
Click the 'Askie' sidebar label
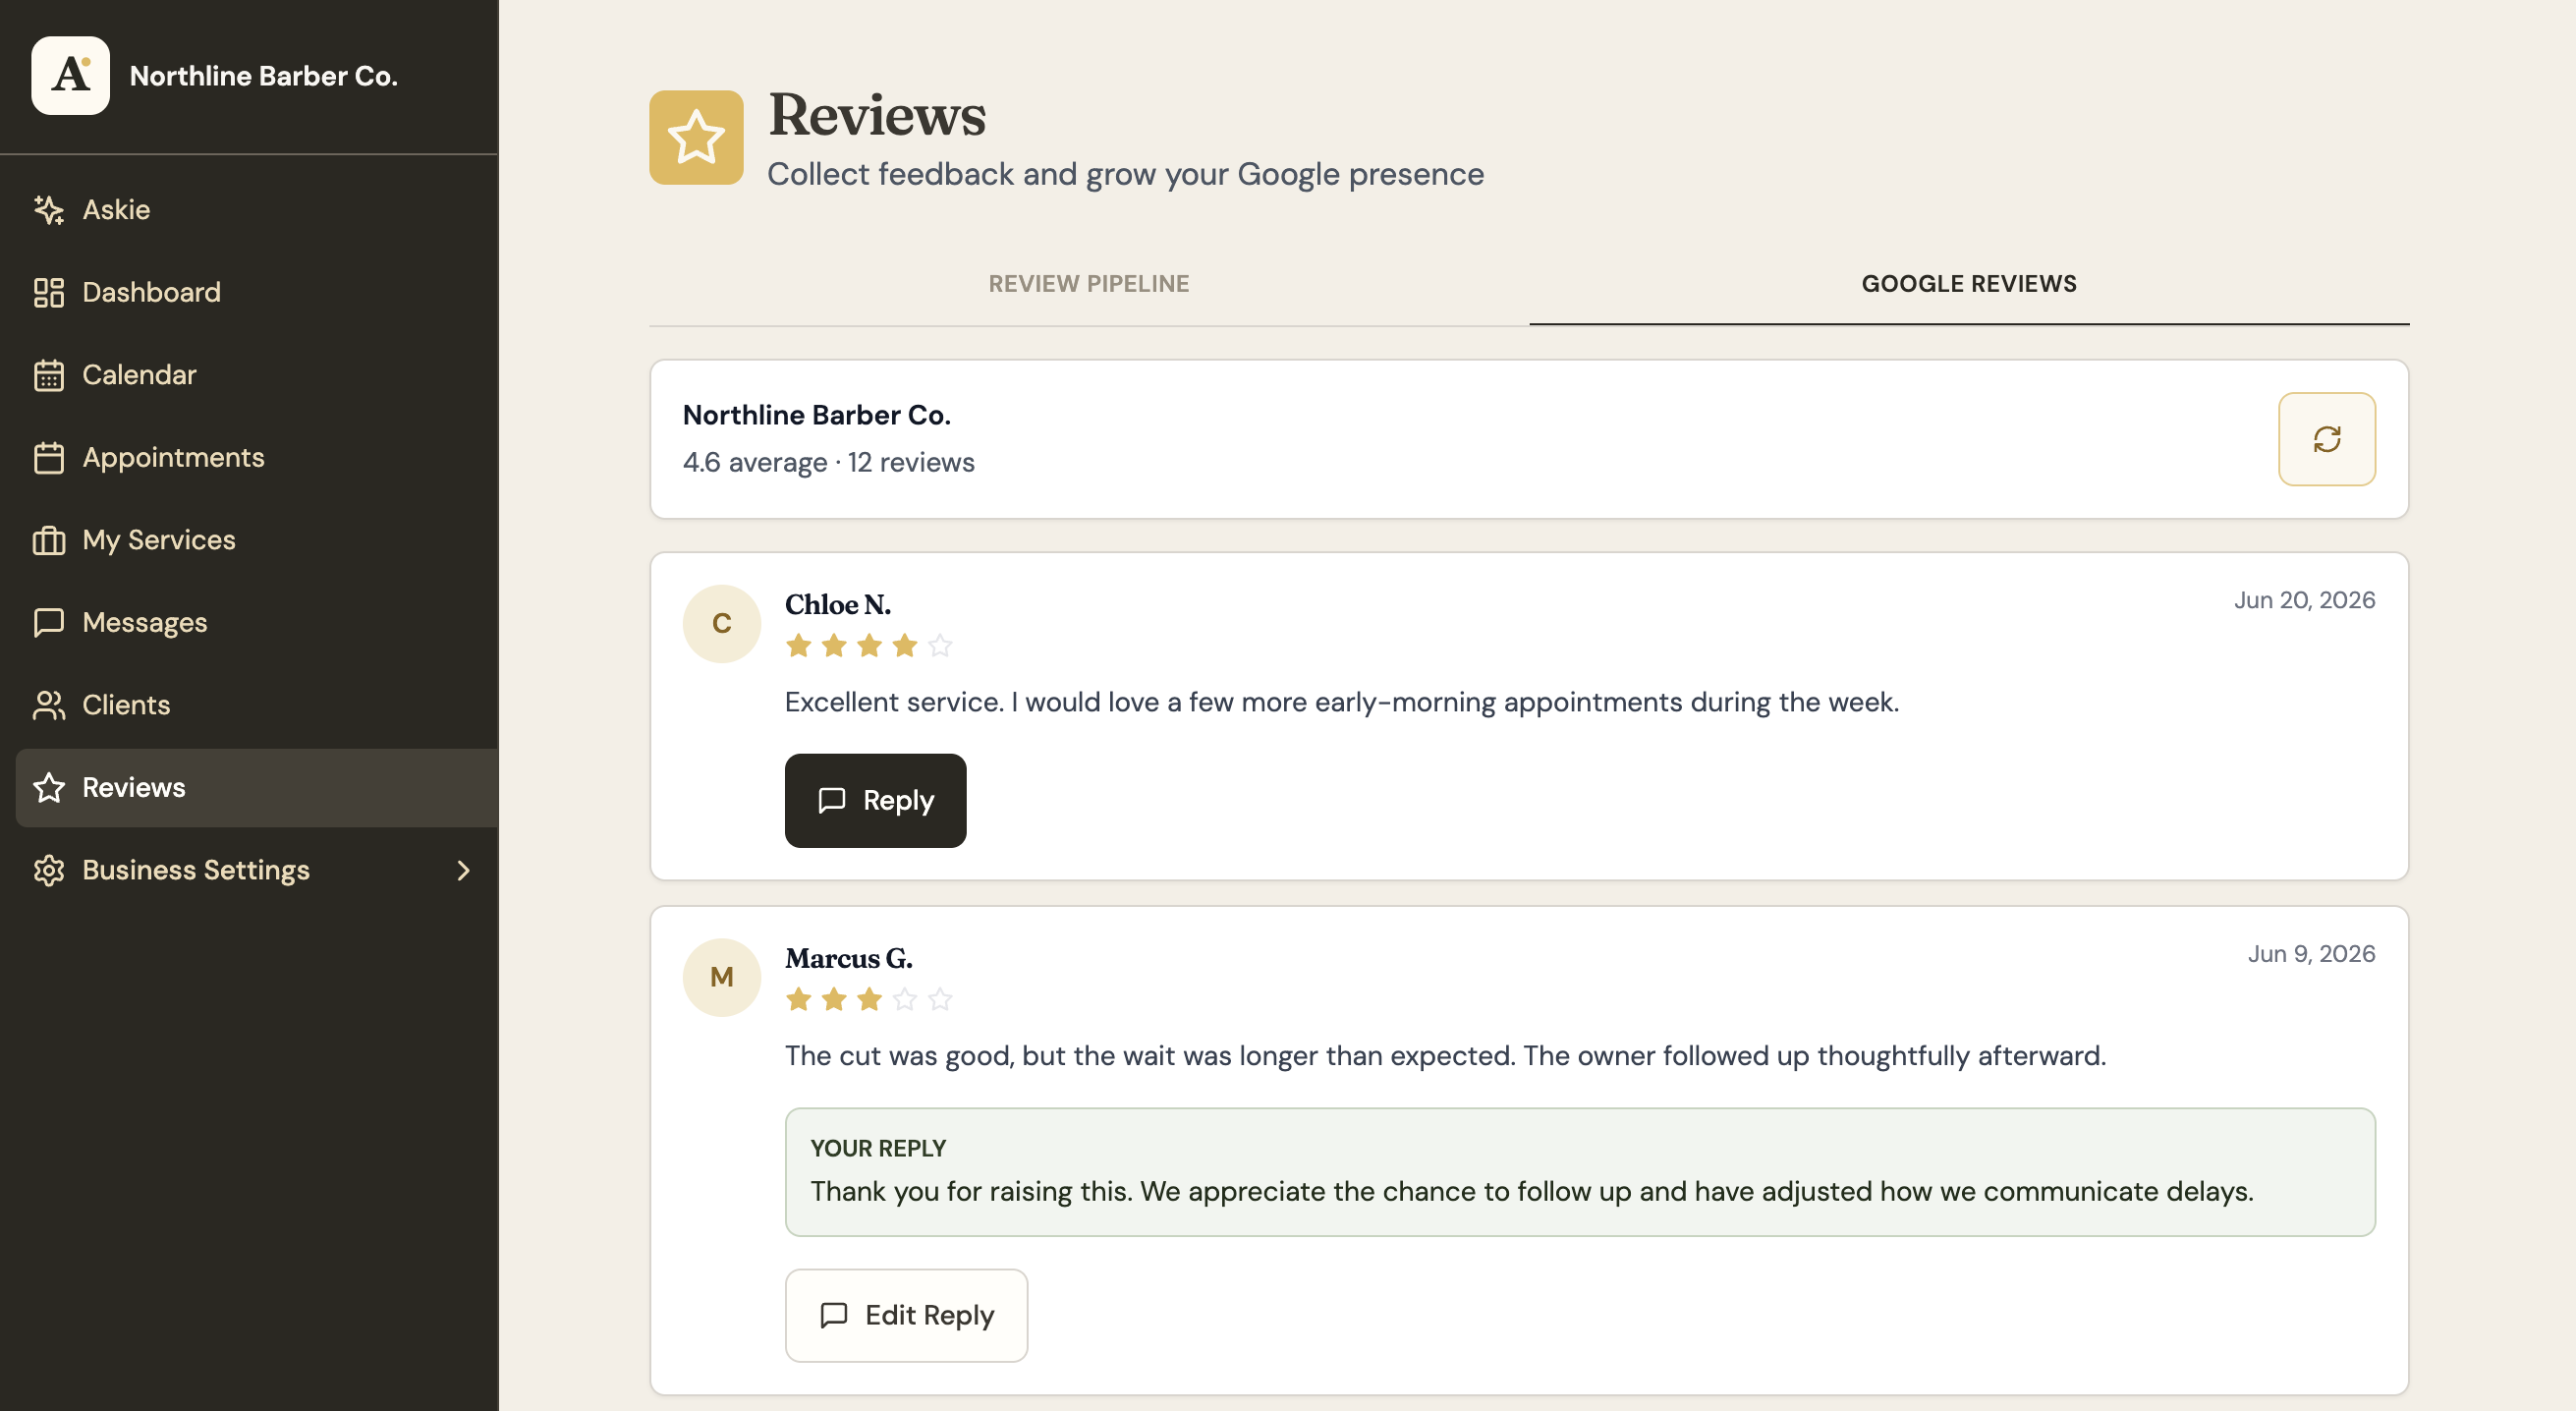coord(116,210)
